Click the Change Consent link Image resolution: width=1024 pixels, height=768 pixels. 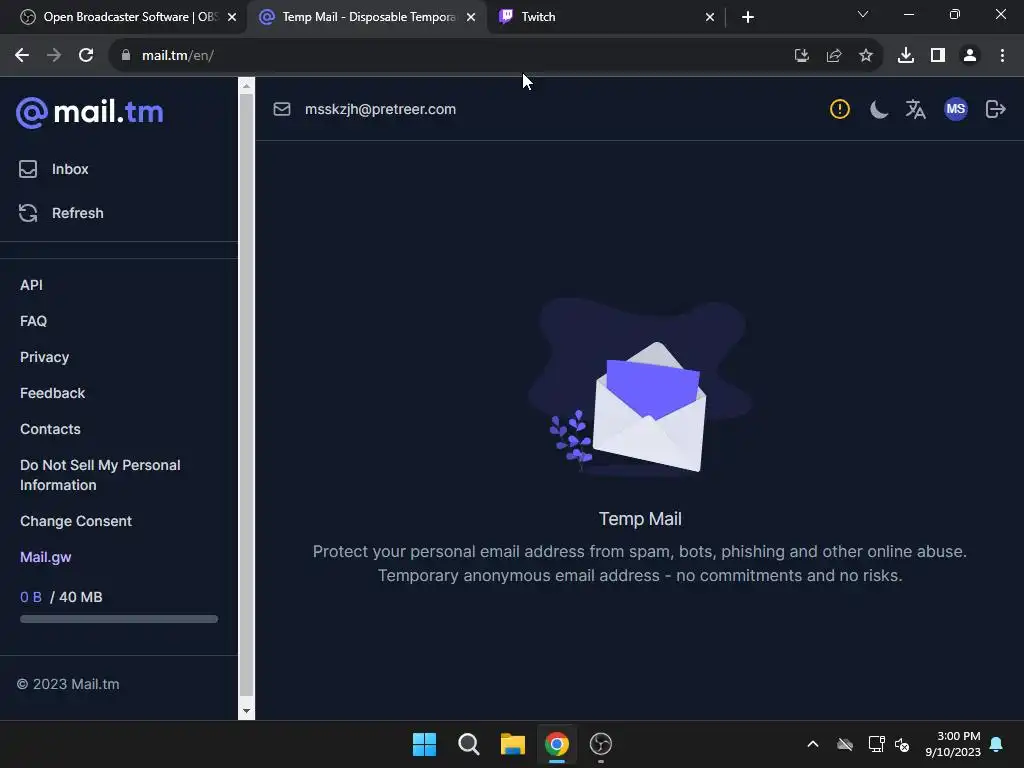point(76,521)
